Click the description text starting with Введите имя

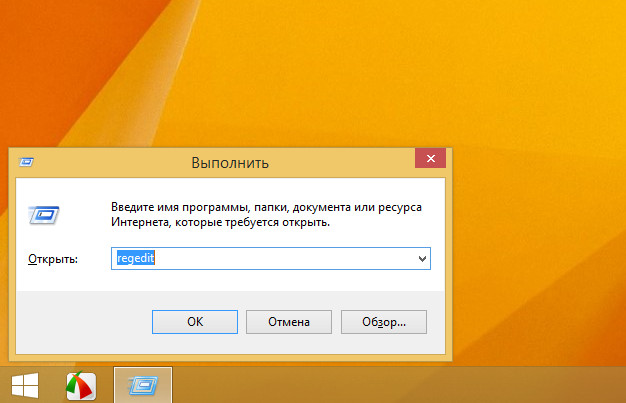point(265,207)
